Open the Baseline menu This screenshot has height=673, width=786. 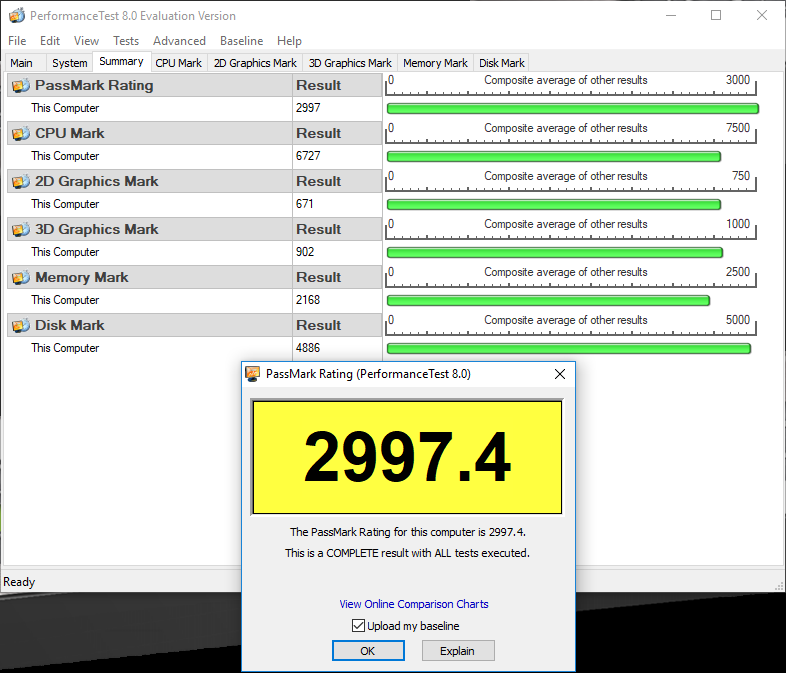242,41
